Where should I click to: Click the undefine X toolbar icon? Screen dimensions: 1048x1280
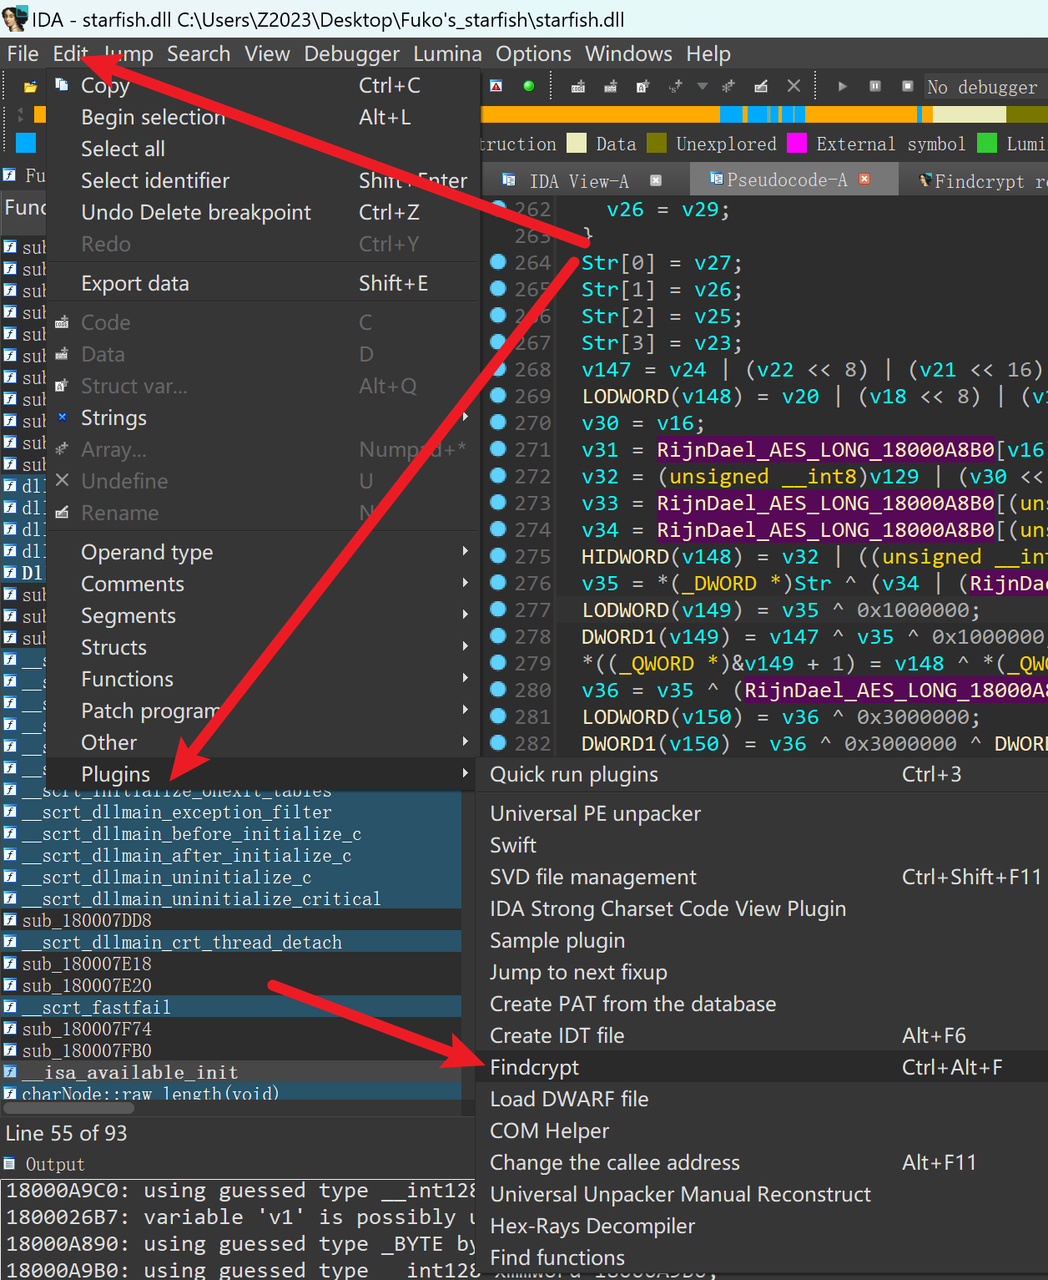click(x=794, y=86)
